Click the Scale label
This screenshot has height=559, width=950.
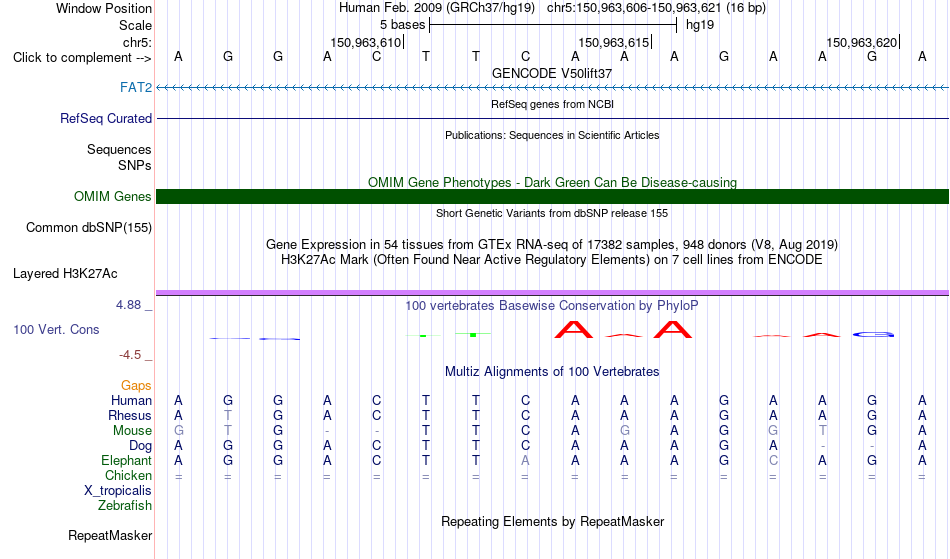click(135, 25)
